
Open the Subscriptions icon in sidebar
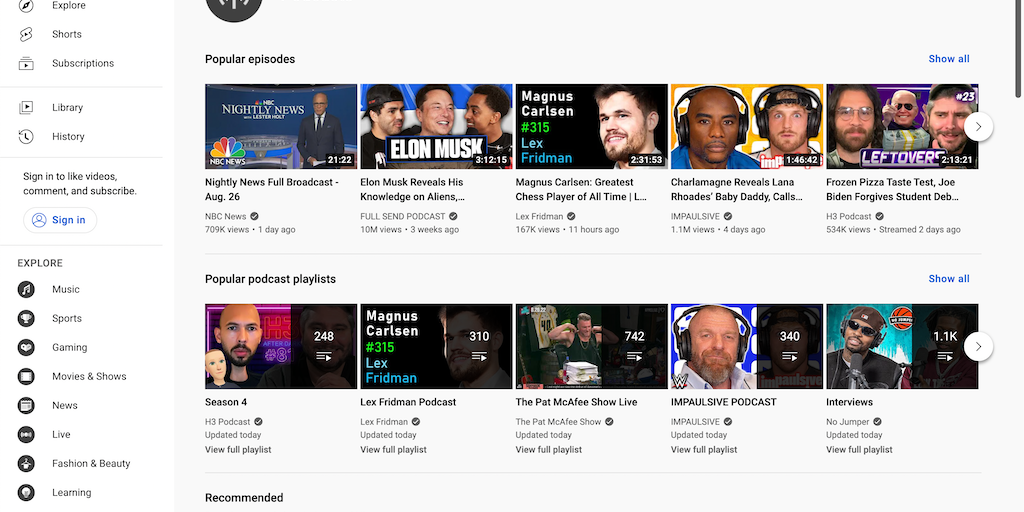(x=27, y=63)
